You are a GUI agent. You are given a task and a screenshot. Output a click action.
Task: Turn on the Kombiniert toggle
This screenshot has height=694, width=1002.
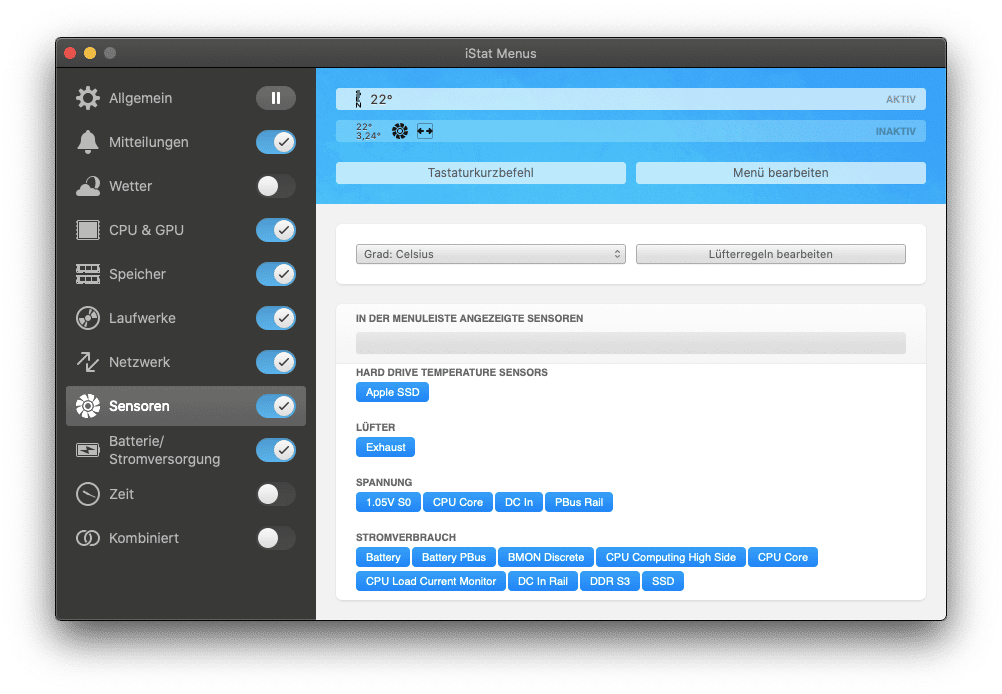275,538
